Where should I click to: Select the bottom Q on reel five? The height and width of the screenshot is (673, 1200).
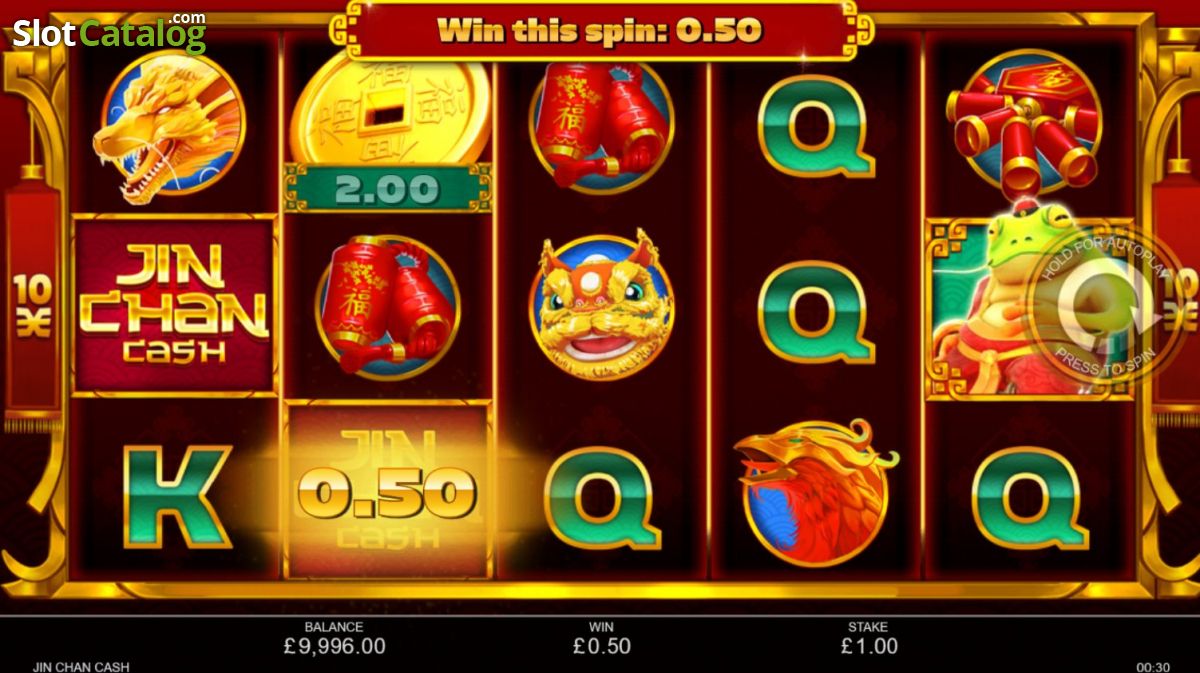pos(1029,497)
